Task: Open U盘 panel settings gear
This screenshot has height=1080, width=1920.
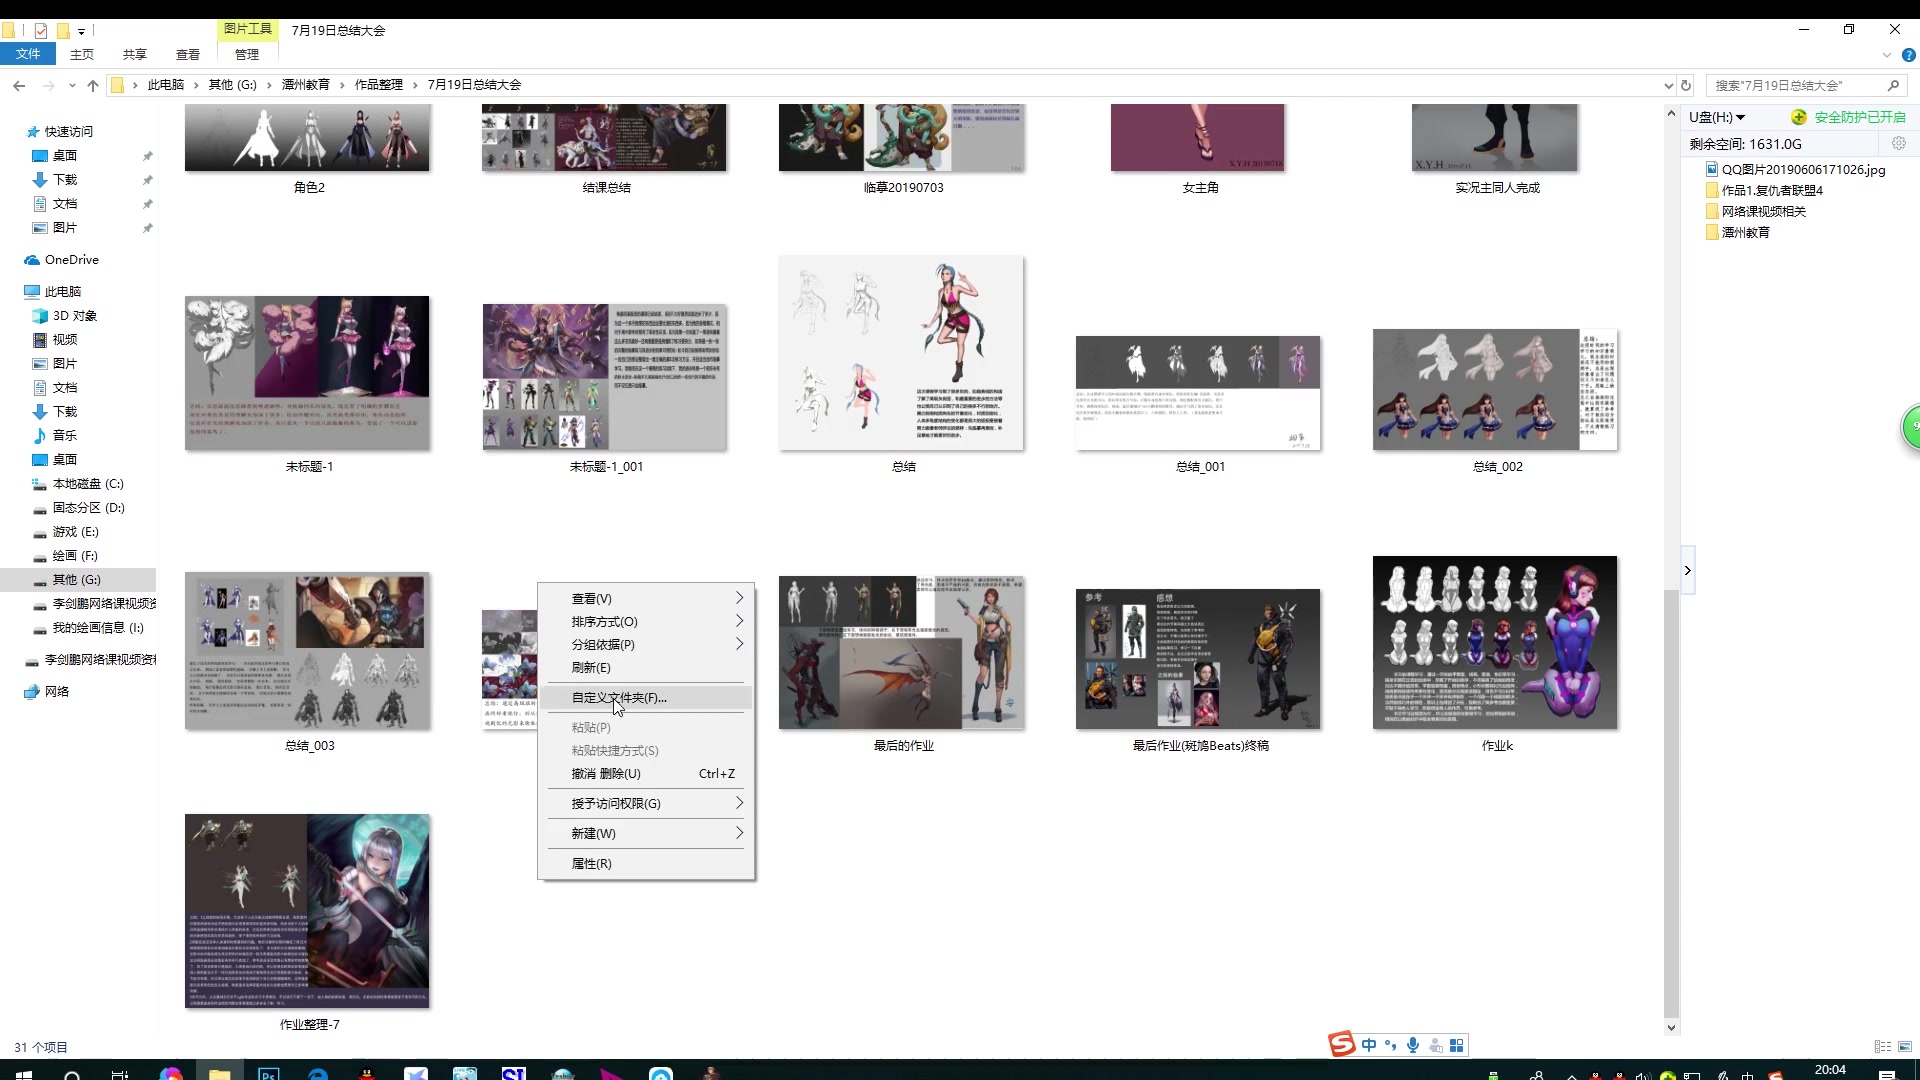Action: (1899, 144)
